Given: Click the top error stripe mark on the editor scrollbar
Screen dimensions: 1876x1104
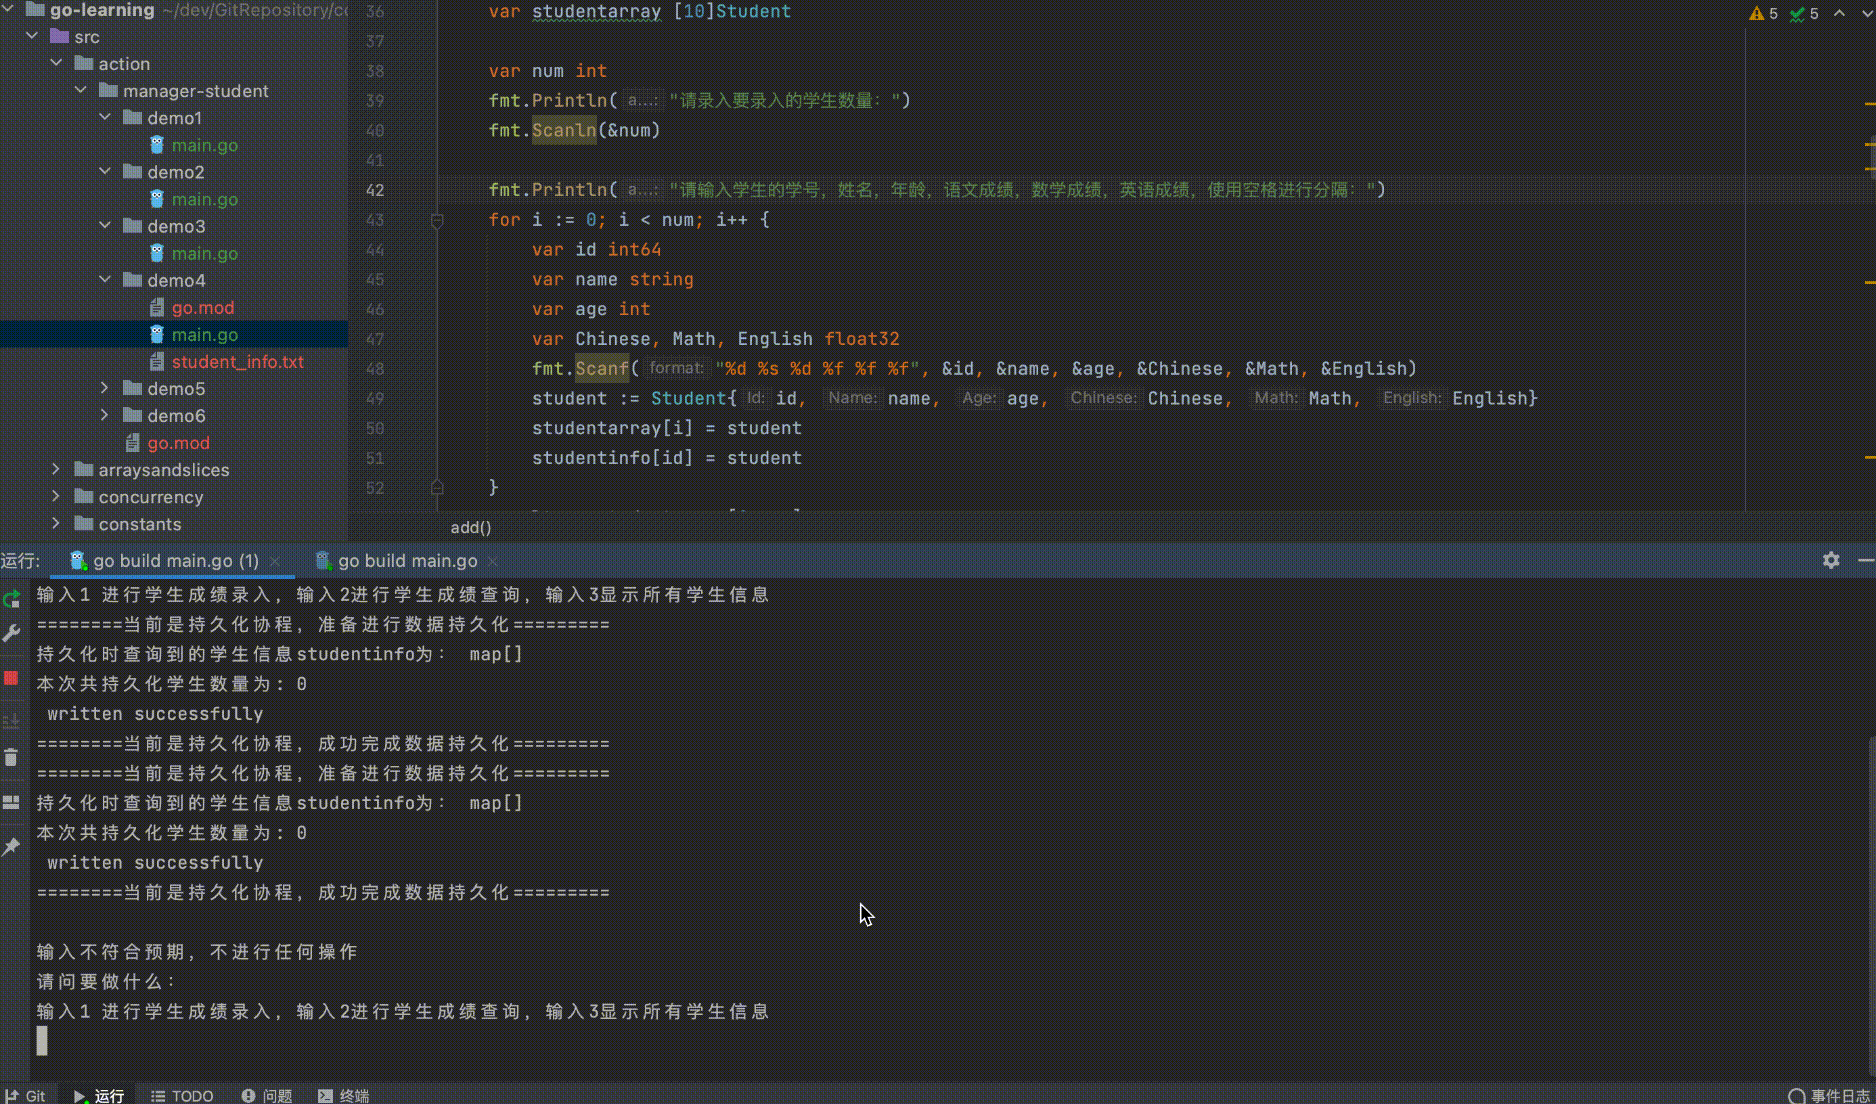Looking at the screenshot, I should [x=1869, y=103].
